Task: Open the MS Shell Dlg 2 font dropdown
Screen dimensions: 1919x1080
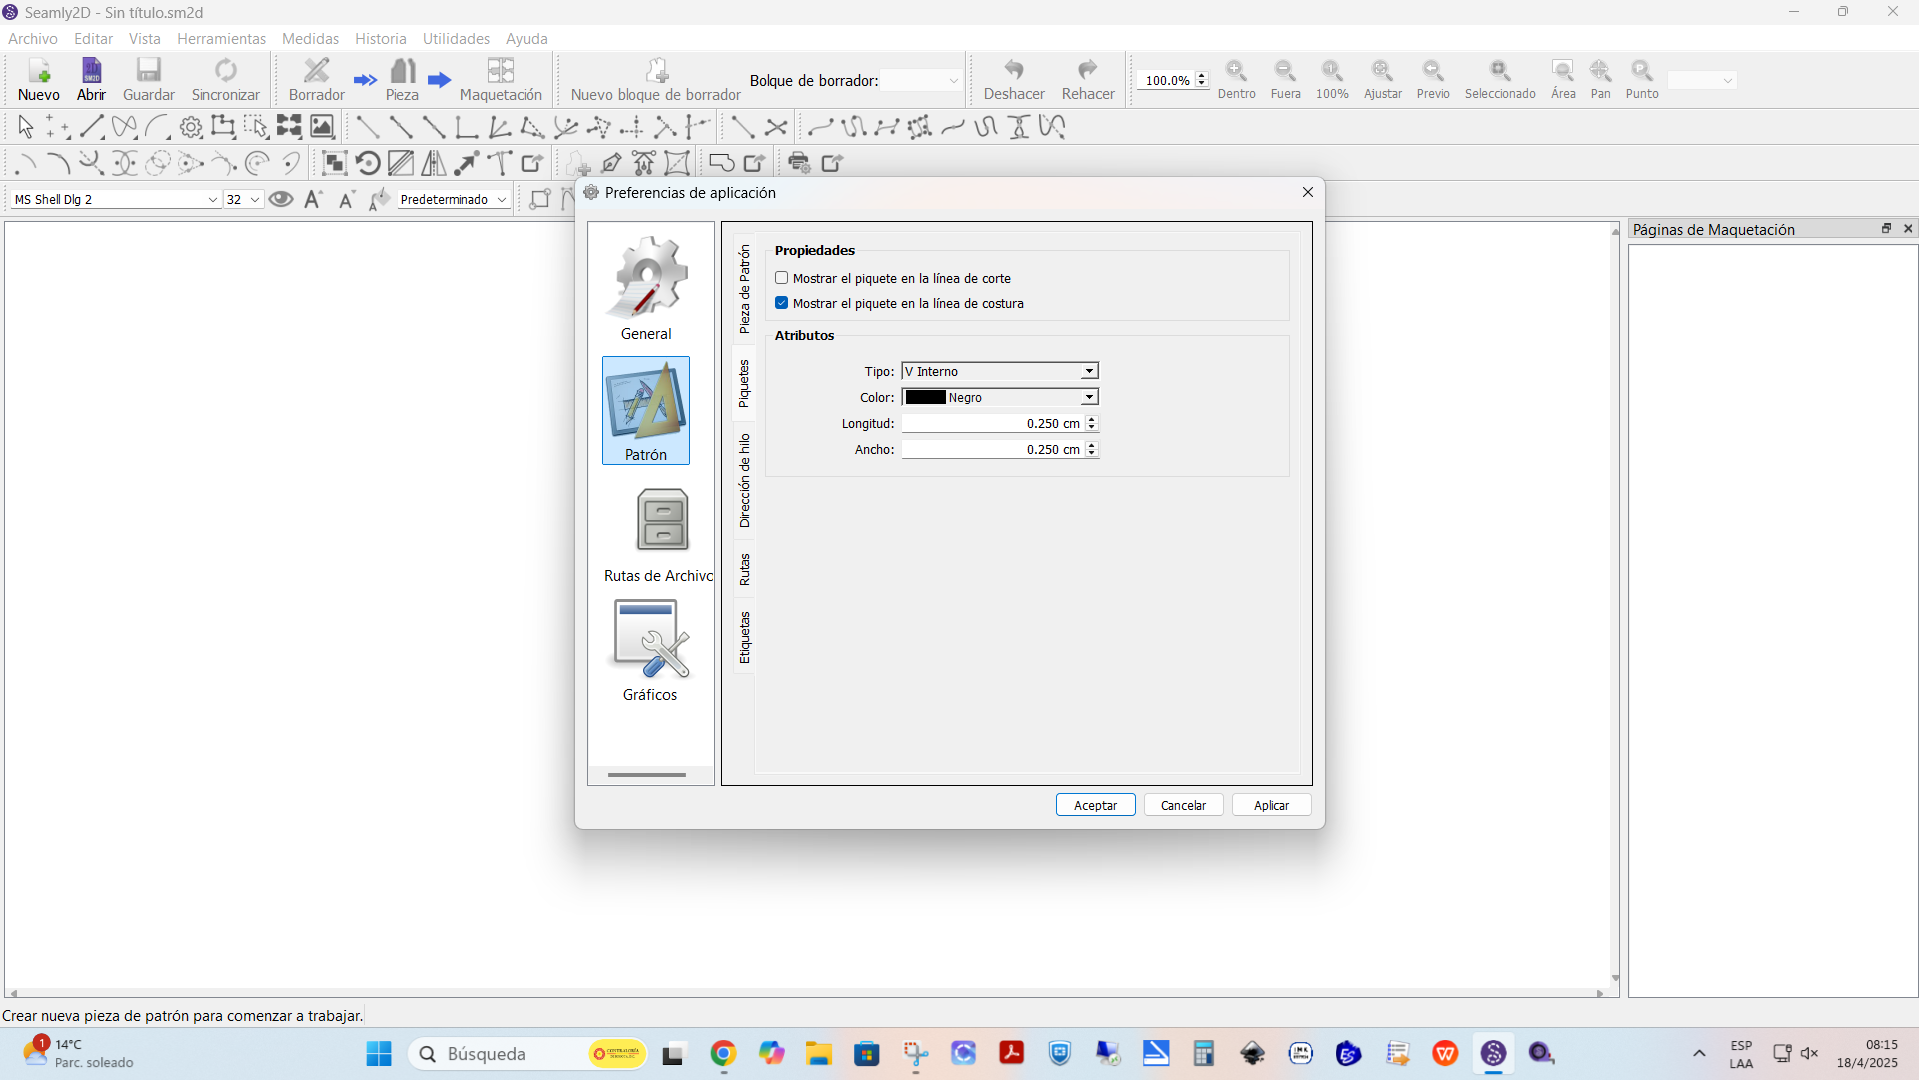Action: (116, 199)
